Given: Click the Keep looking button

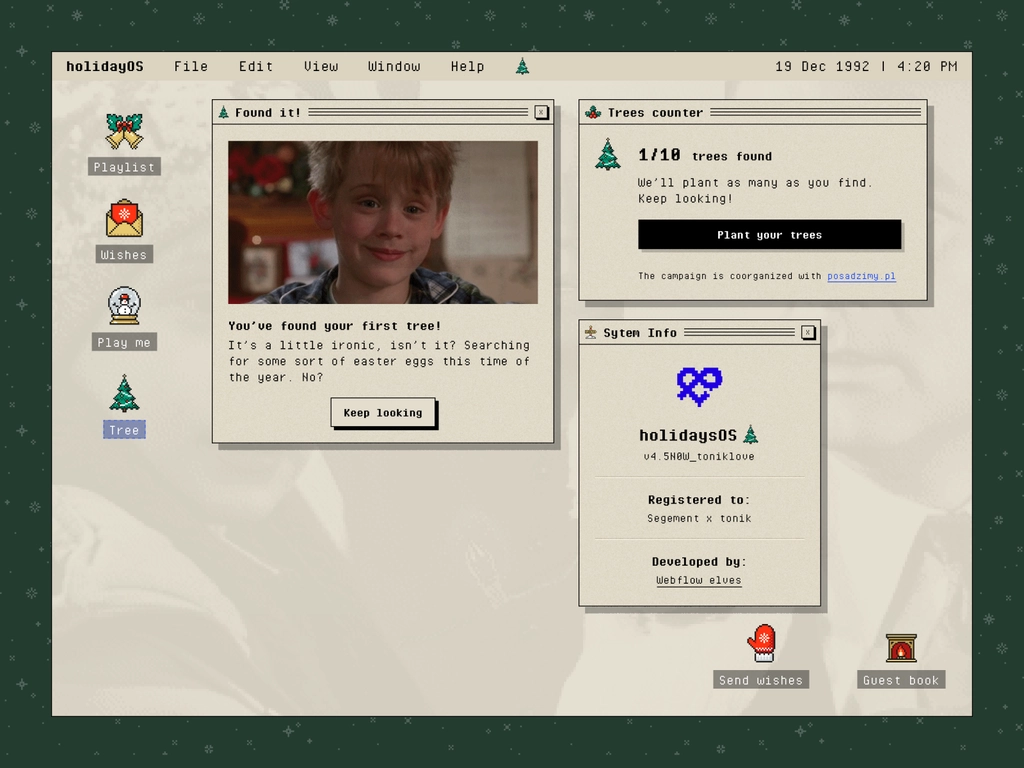Looking at the screenshot, I should tap(383, 413).
